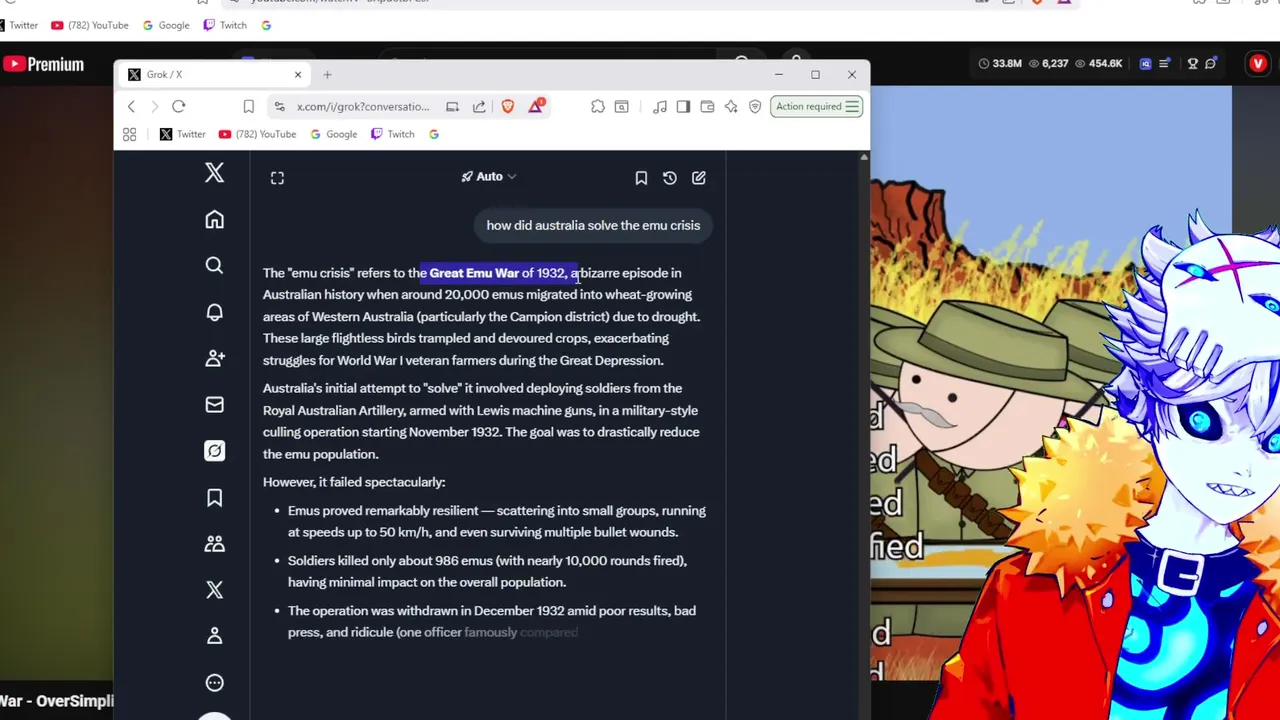The width and height of the screenshot is (1280, 720).
Task: Open Twitter bookmark in background browser window
Action: click(x=19, y=25)
